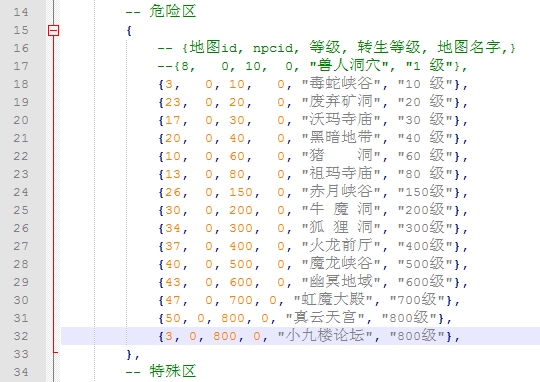
Task: Click the map id 37 on line 27
Action: [173, 246]
